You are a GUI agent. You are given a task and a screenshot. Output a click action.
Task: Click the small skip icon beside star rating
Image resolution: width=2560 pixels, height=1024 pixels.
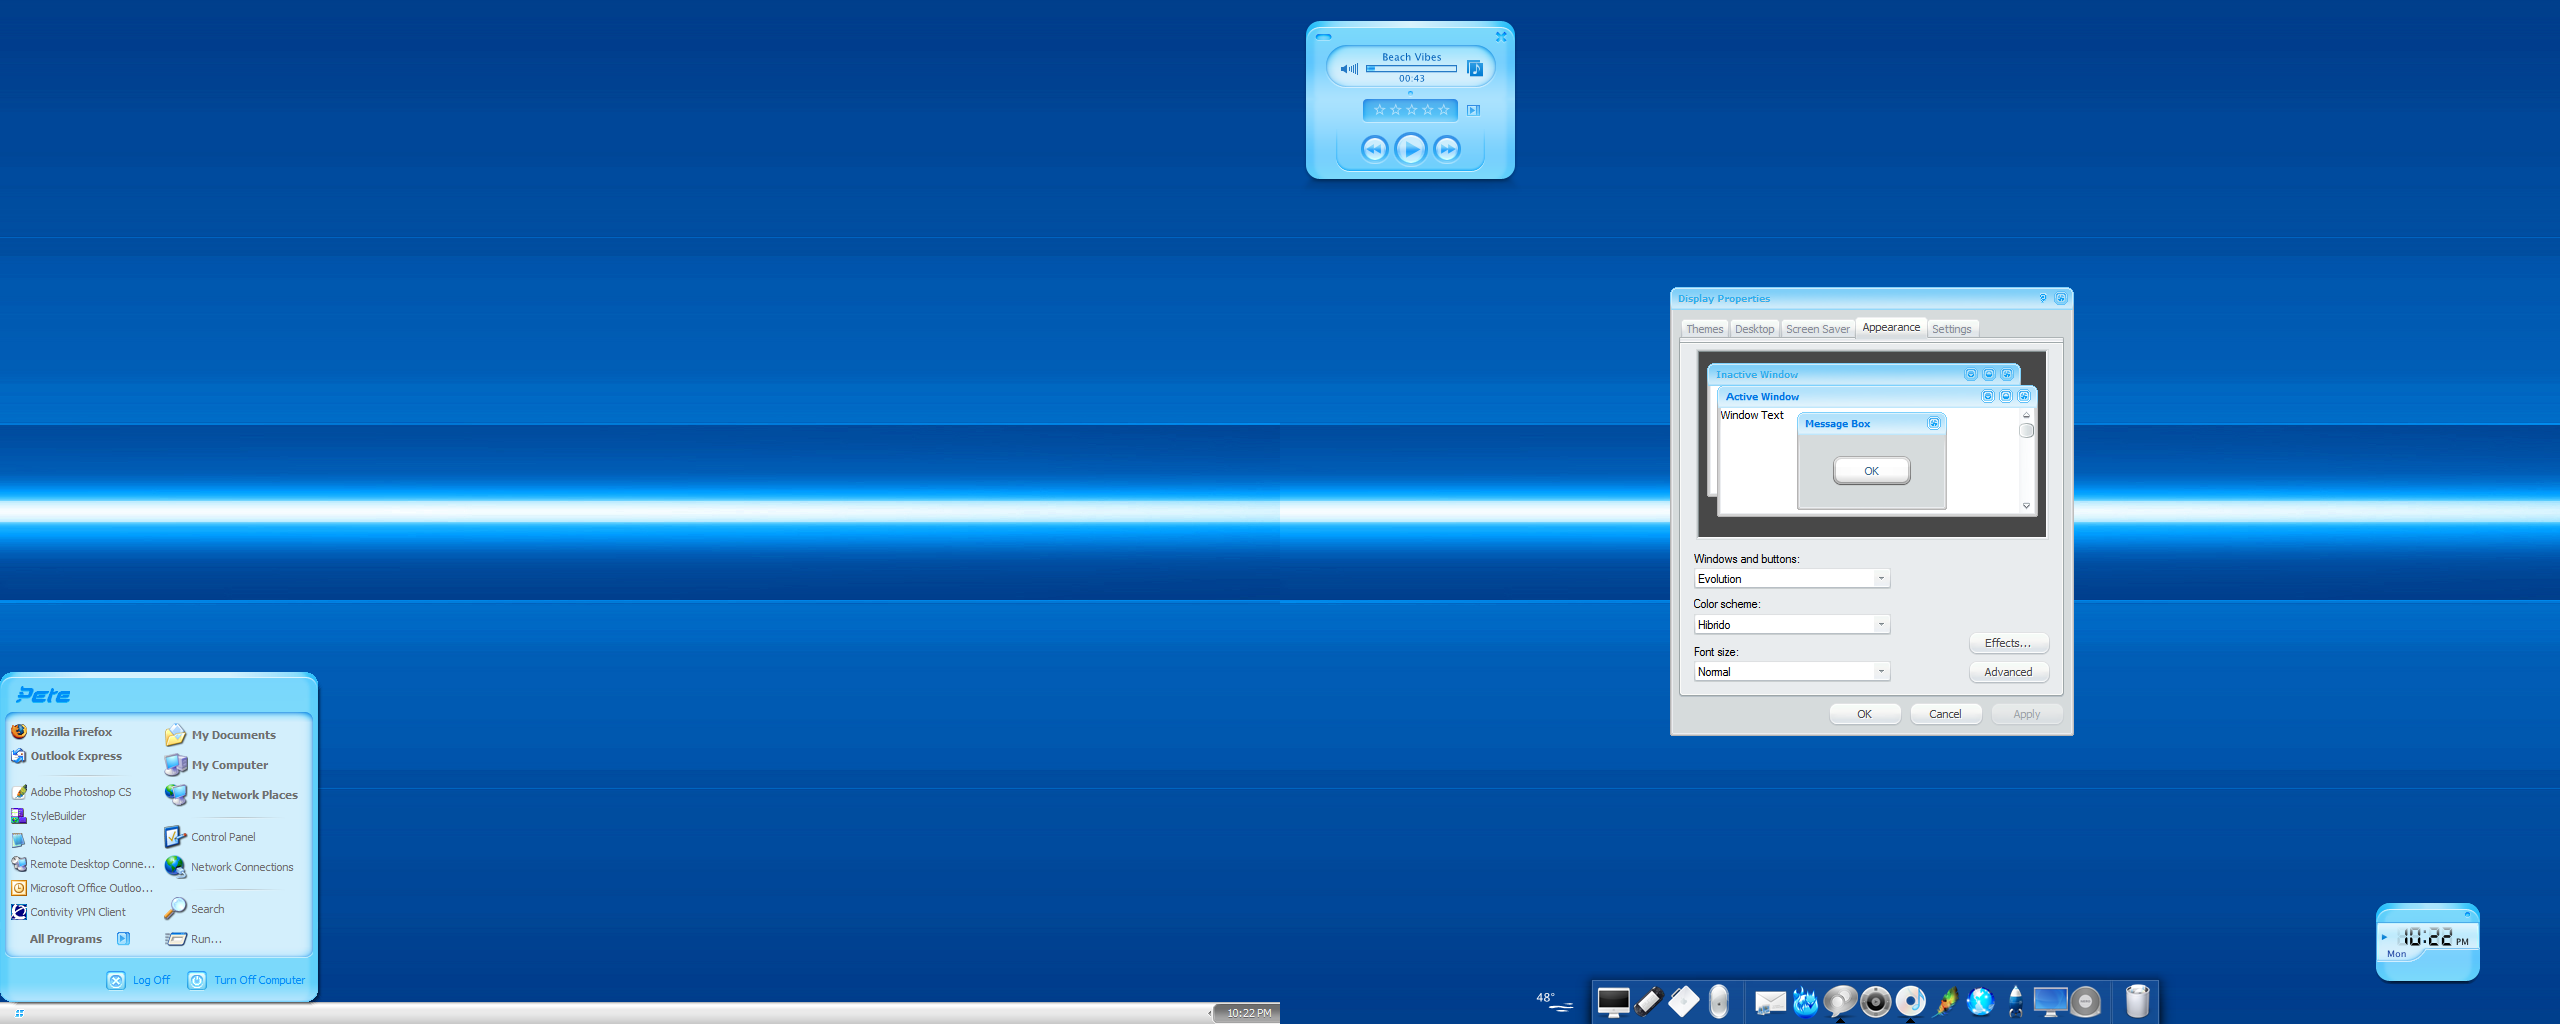tap(1473, 110)
